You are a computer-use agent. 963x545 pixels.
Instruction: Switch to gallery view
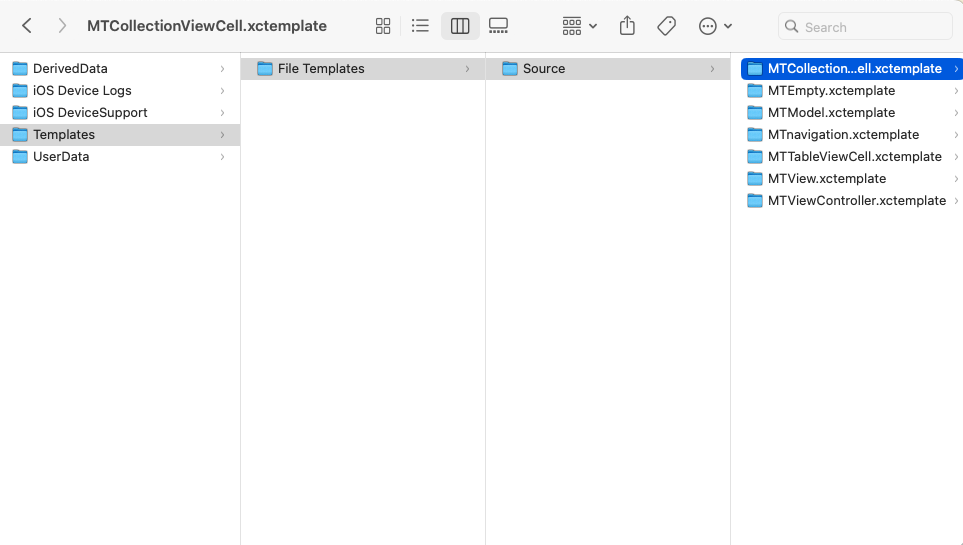(x=498, y=26)
